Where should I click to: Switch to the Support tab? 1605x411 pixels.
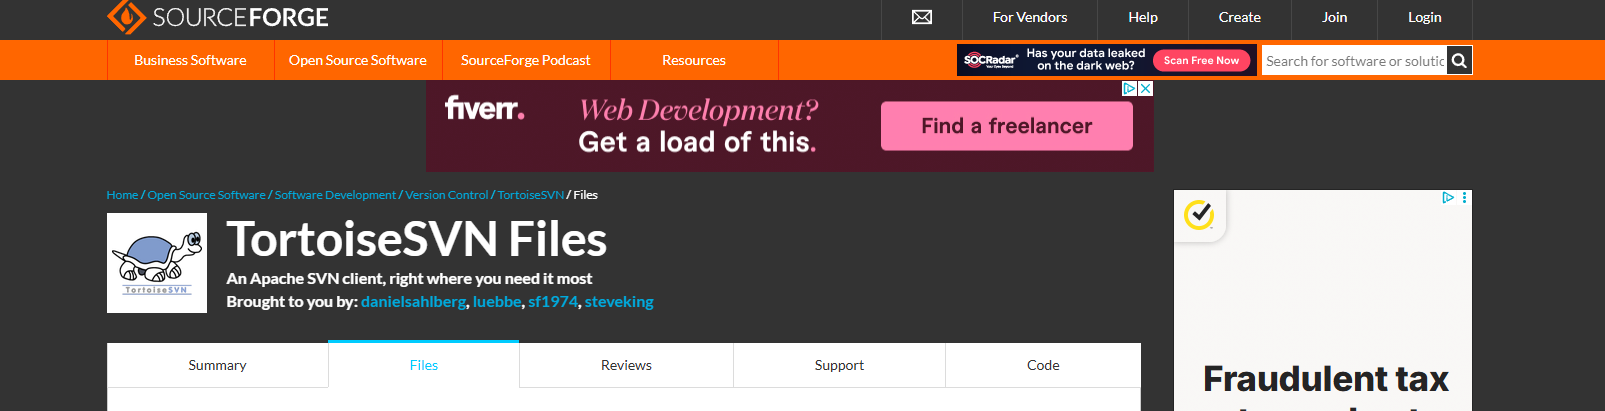click(839, 365)
